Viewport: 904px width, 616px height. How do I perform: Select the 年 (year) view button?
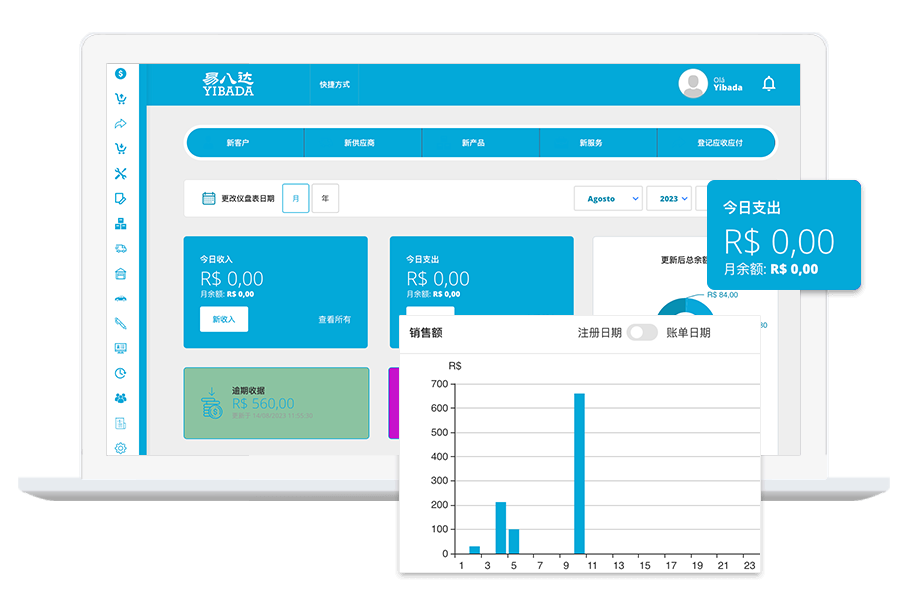(325, 199)
